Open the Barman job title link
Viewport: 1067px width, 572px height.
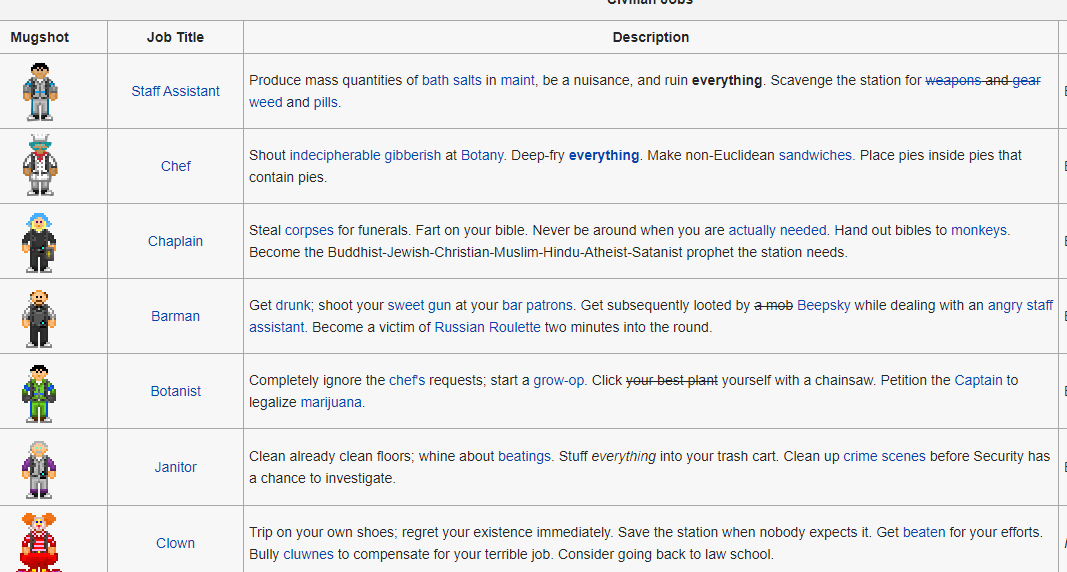pyautogui.click(x=176, y=316)
